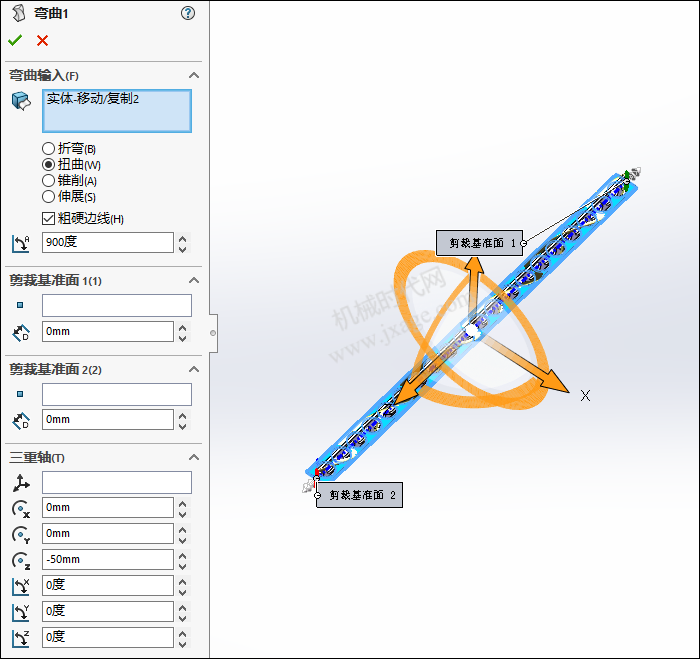Click the trim plane 1 reference selection box
The image size is (700, 659).
(117, 305)
